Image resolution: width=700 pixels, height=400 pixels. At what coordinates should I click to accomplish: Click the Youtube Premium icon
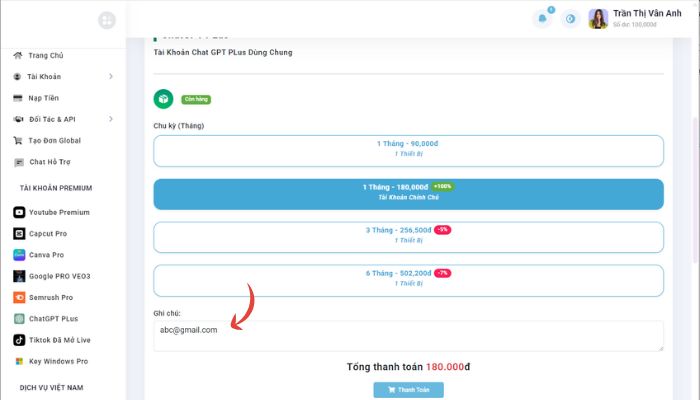point(19,212)
